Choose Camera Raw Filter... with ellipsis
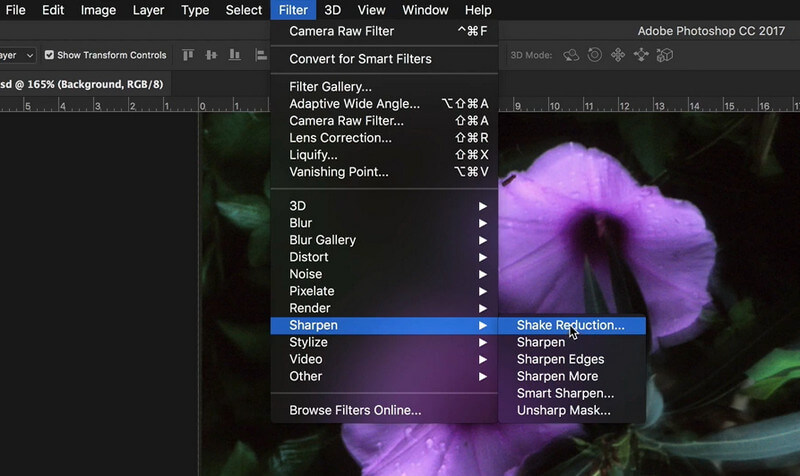800x476 pixels. point(384,121)
